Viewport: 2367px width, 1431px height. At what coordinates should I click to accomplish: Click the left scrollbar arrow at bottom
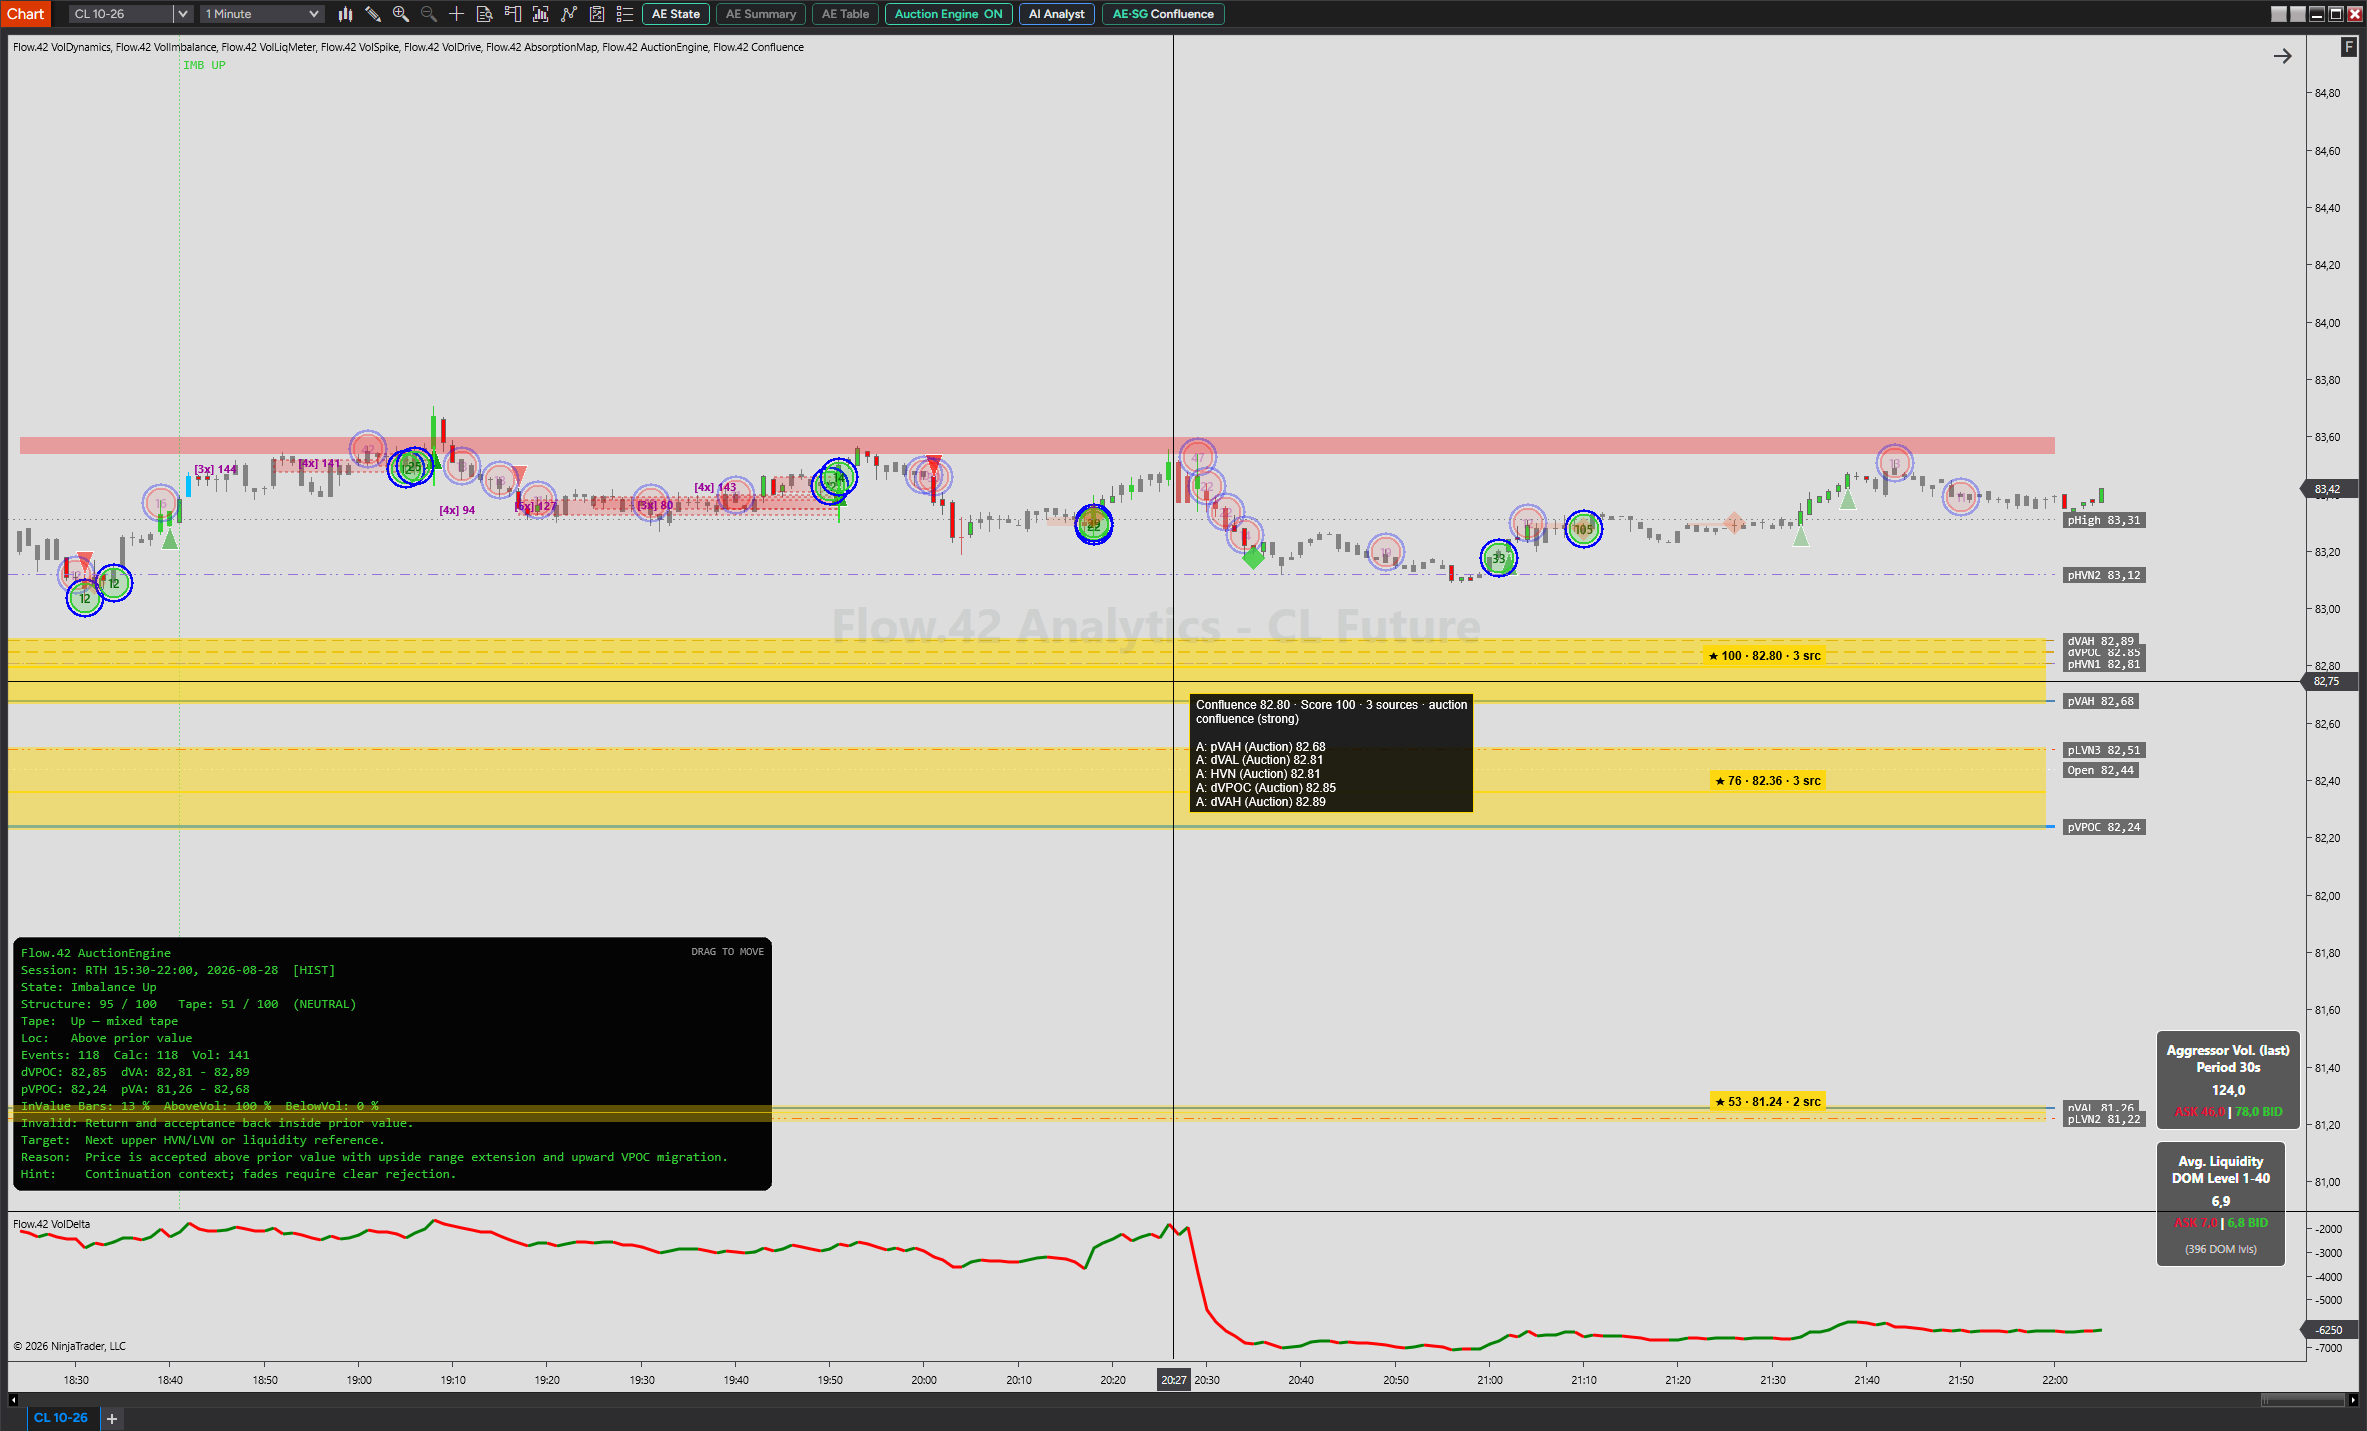click(x=13, y=1400)
